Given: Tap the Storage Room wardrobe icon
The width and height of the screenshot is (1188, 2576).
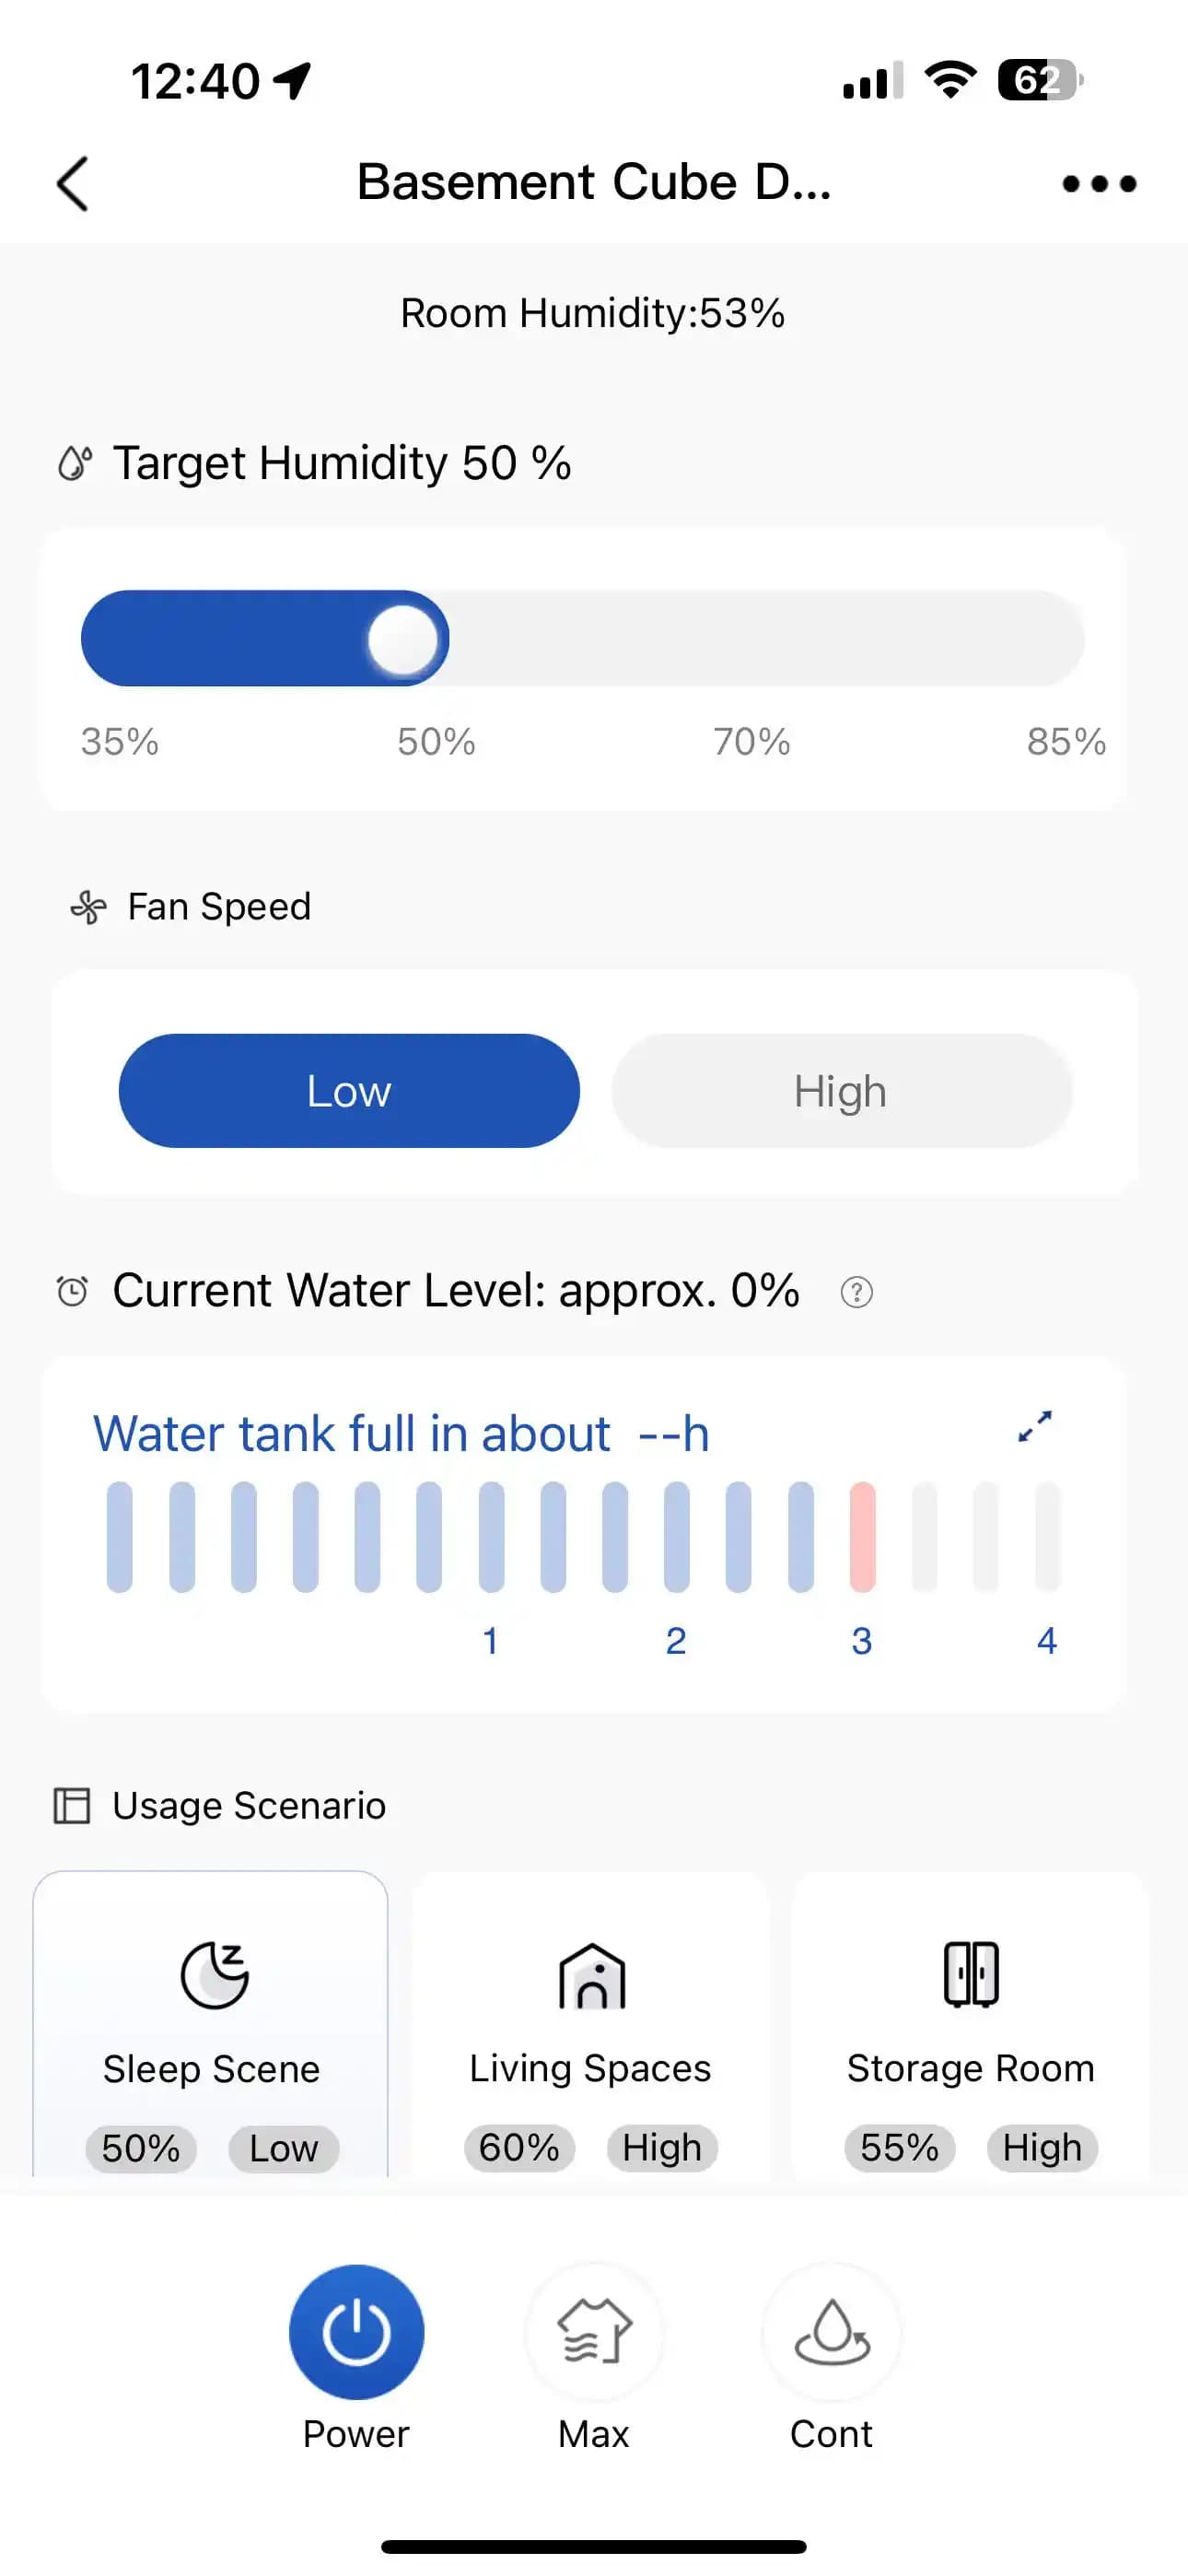Looking at the screenshot, I should click(970, 1974).
